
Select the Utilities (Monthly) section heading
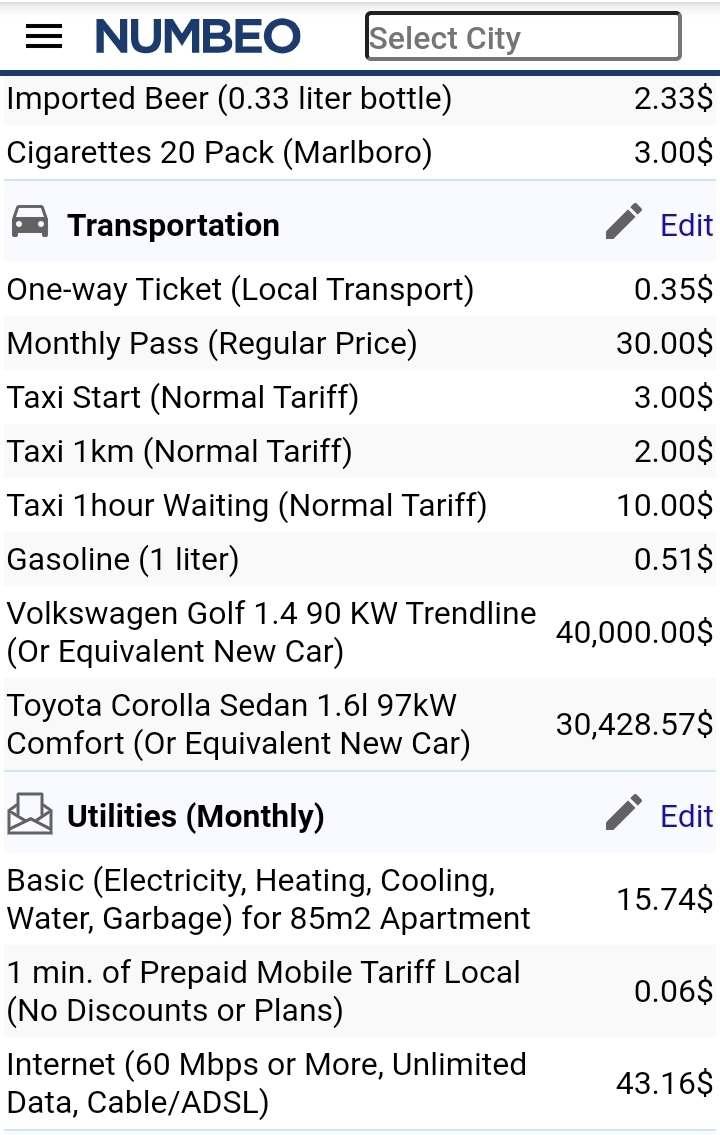195,817
